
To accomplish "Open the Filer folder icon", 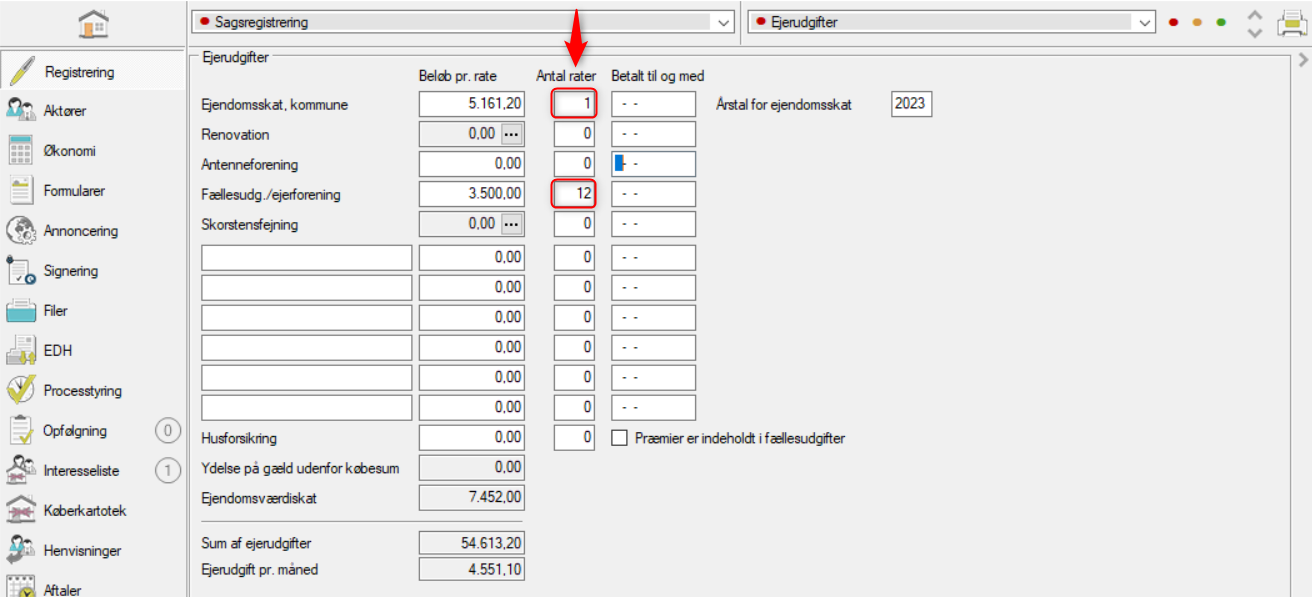I will [21, 311].
